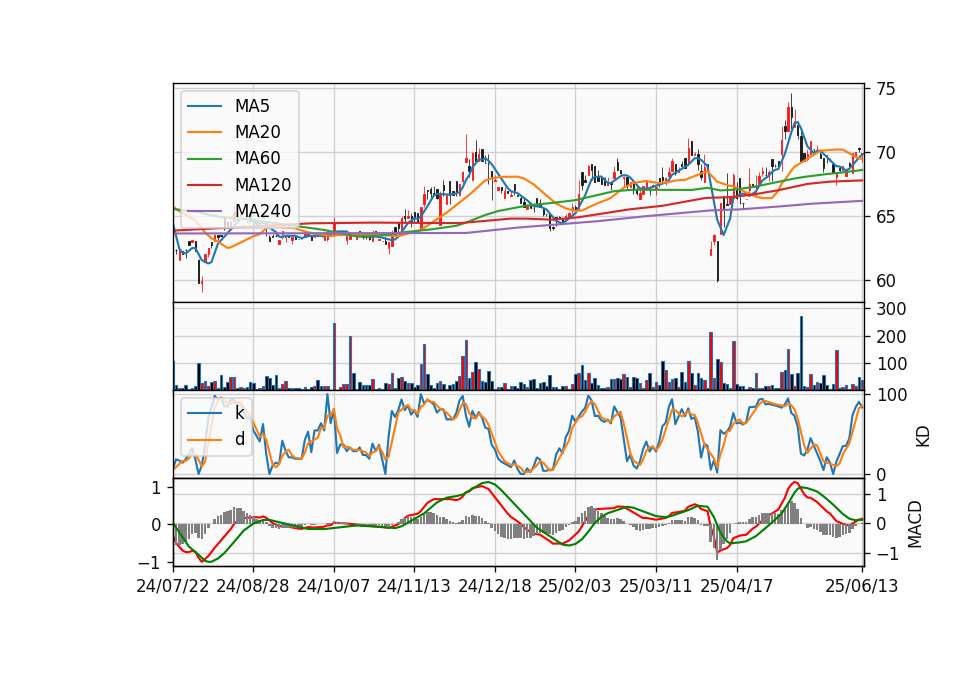Click the tallest volume bar near May 2025
Viewport: 960px width, 690px height.
[801, 353]
